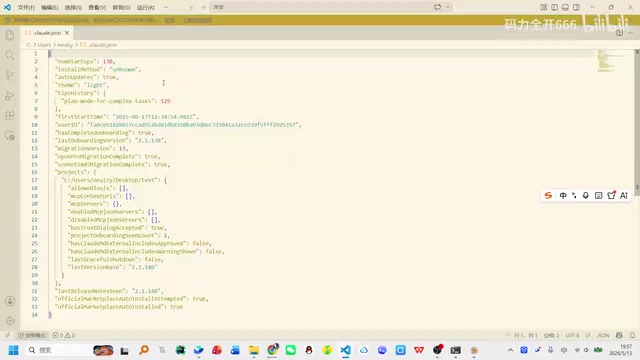640x360 pixels.
Task: Click the lastVersionBase line 28
Action: [112, 267]
